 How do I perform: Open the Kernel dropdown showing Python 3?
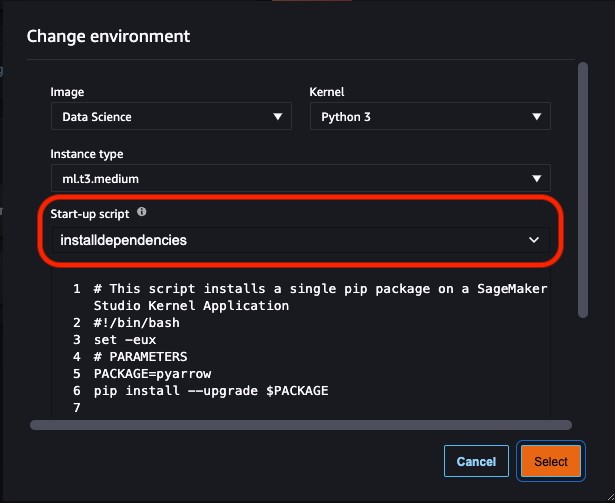pos(430,116)
